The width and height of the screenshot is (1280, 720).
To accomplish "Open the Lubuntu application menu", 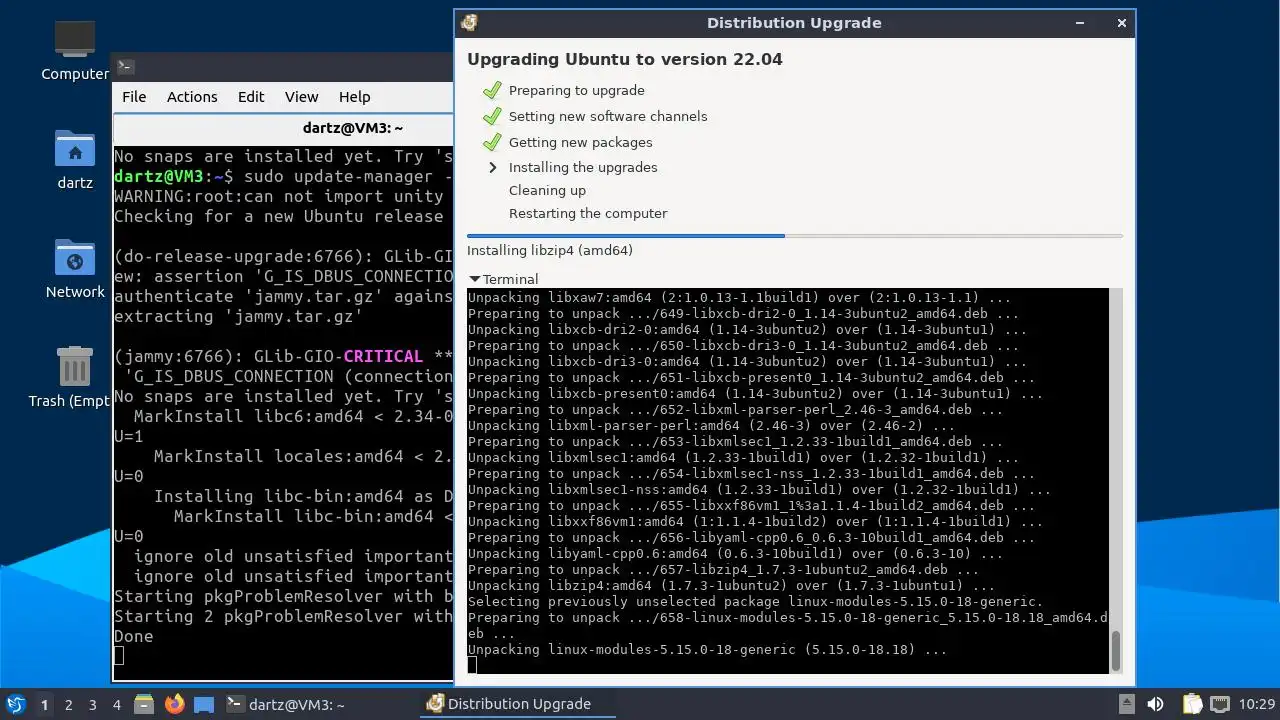I will [15, 704].
